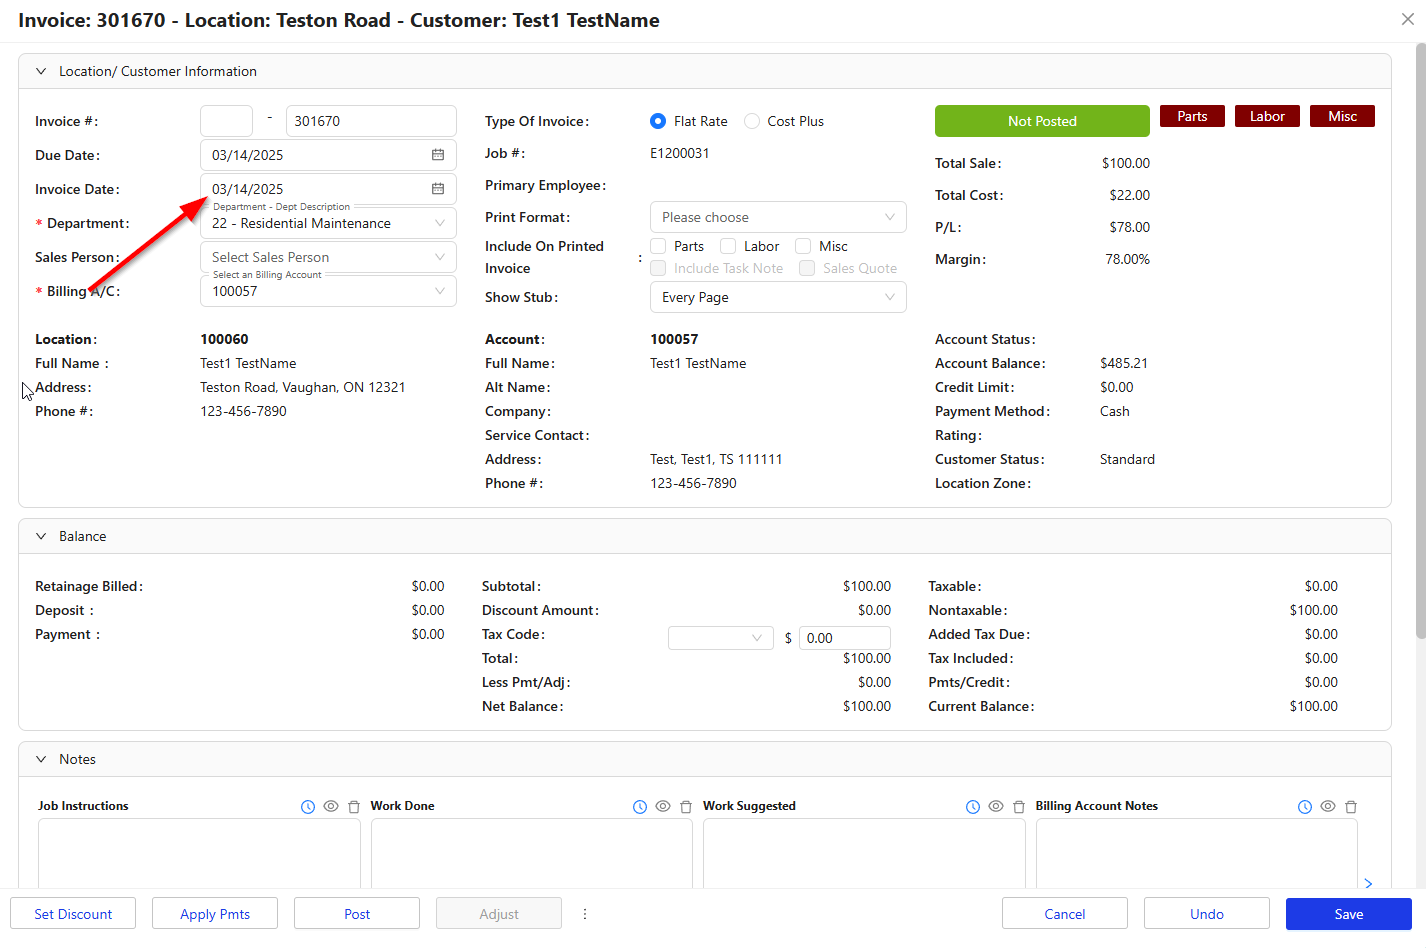This screenshot has width=1426, height=948.
Task: Click the Job Instructions history clock icon
Action: [308, 807]
